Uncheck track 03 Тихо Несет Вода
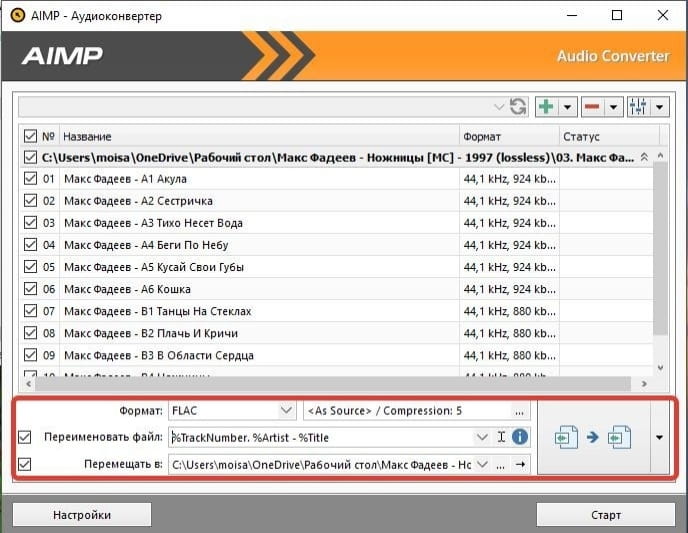688x533 pixels. coord(30,222)
